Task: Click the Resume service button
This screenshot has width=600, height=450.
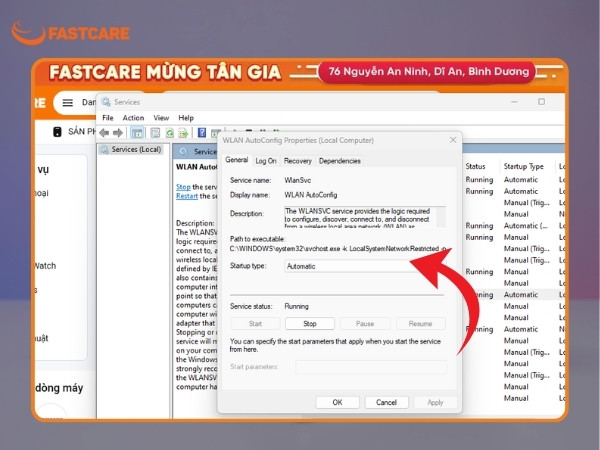Action: pyautogui.click(x=420, y=324)
